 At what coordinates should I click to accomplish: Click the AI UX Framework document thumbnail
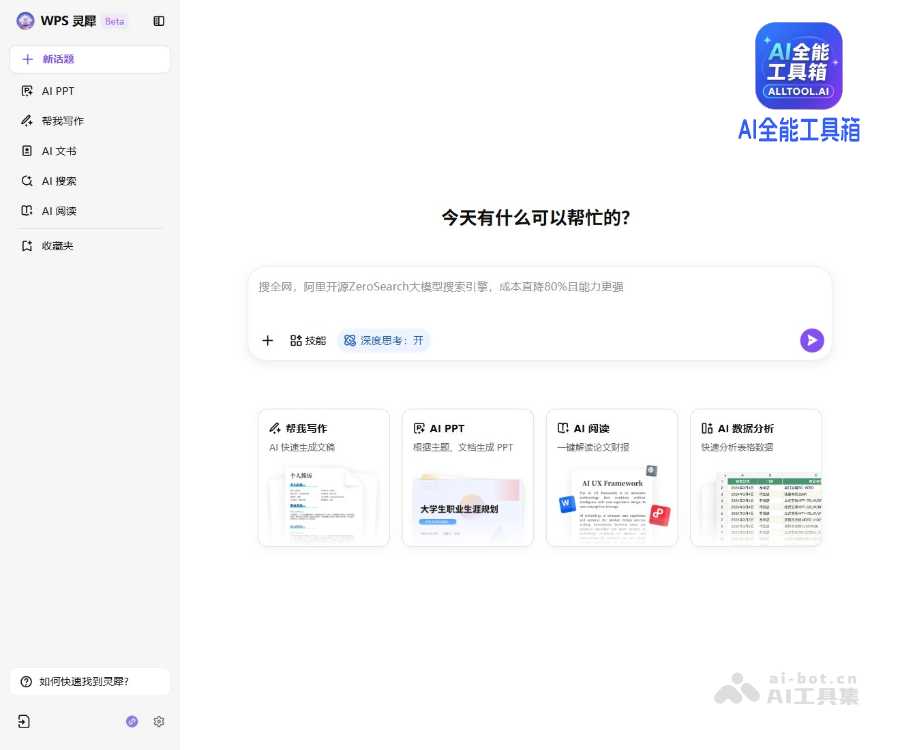(613, 506)
